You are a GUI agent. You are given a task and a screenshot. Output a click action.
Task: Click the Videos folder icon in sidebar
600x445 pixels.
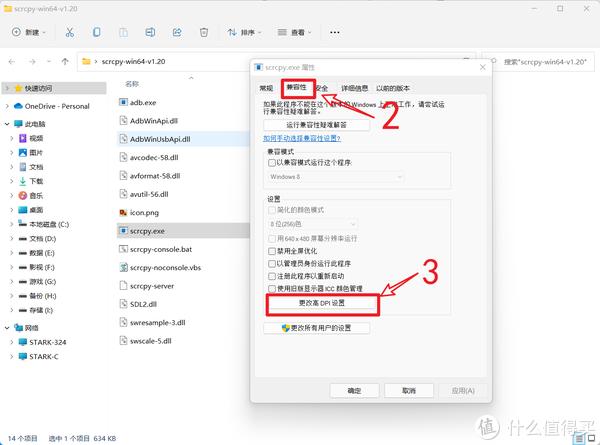click(23, 138)
